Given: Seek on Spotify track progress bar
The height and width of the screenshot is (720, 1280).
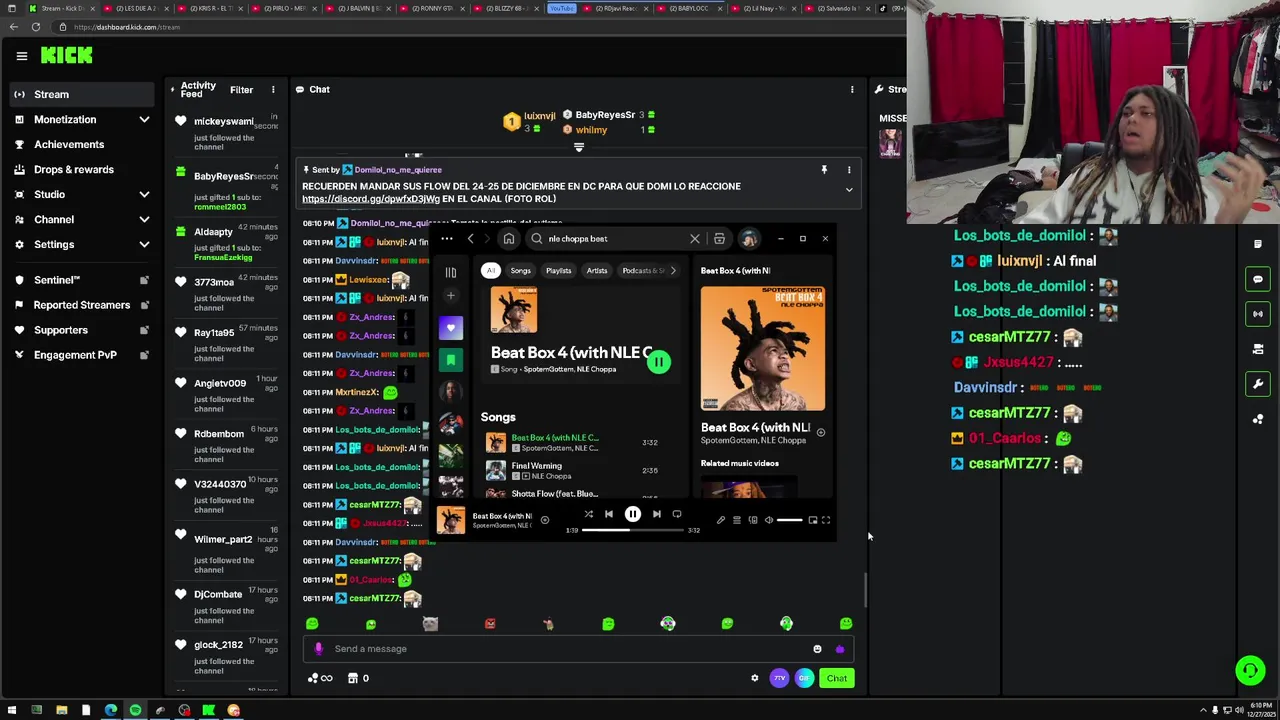Looking at the screenshot, I should tap(633, 530).
